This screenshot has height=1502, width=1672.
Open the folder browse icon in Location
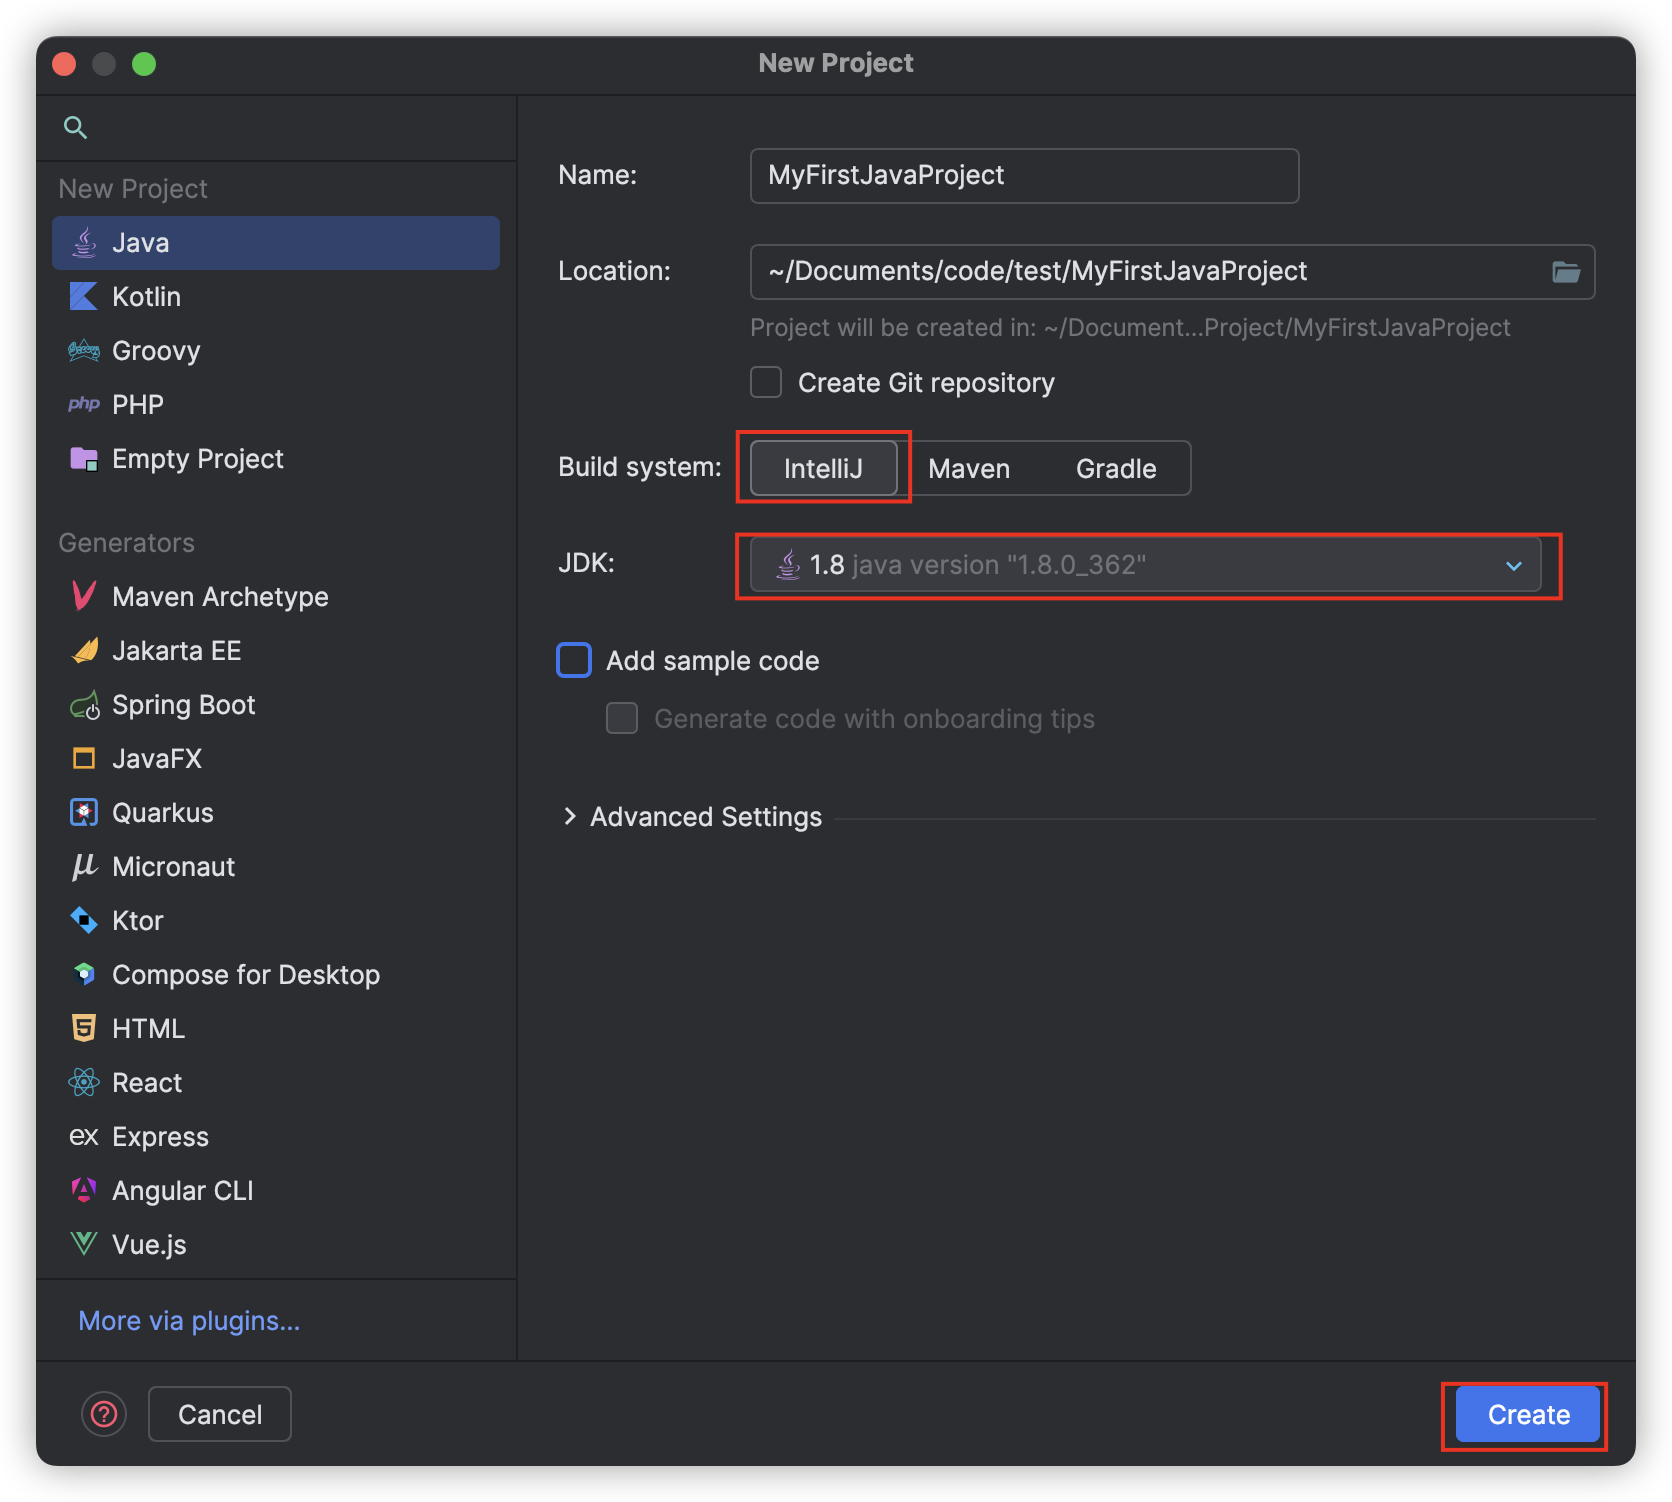coord(1565,272)
